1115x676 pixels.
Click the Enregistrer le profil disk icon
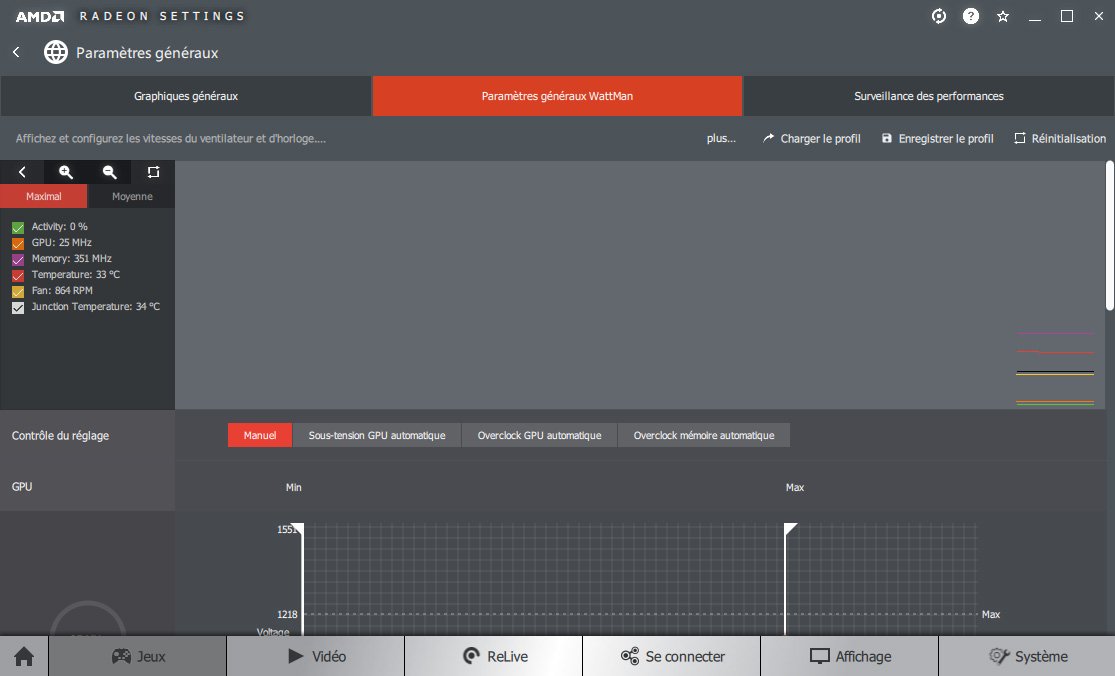coord(887,138)
